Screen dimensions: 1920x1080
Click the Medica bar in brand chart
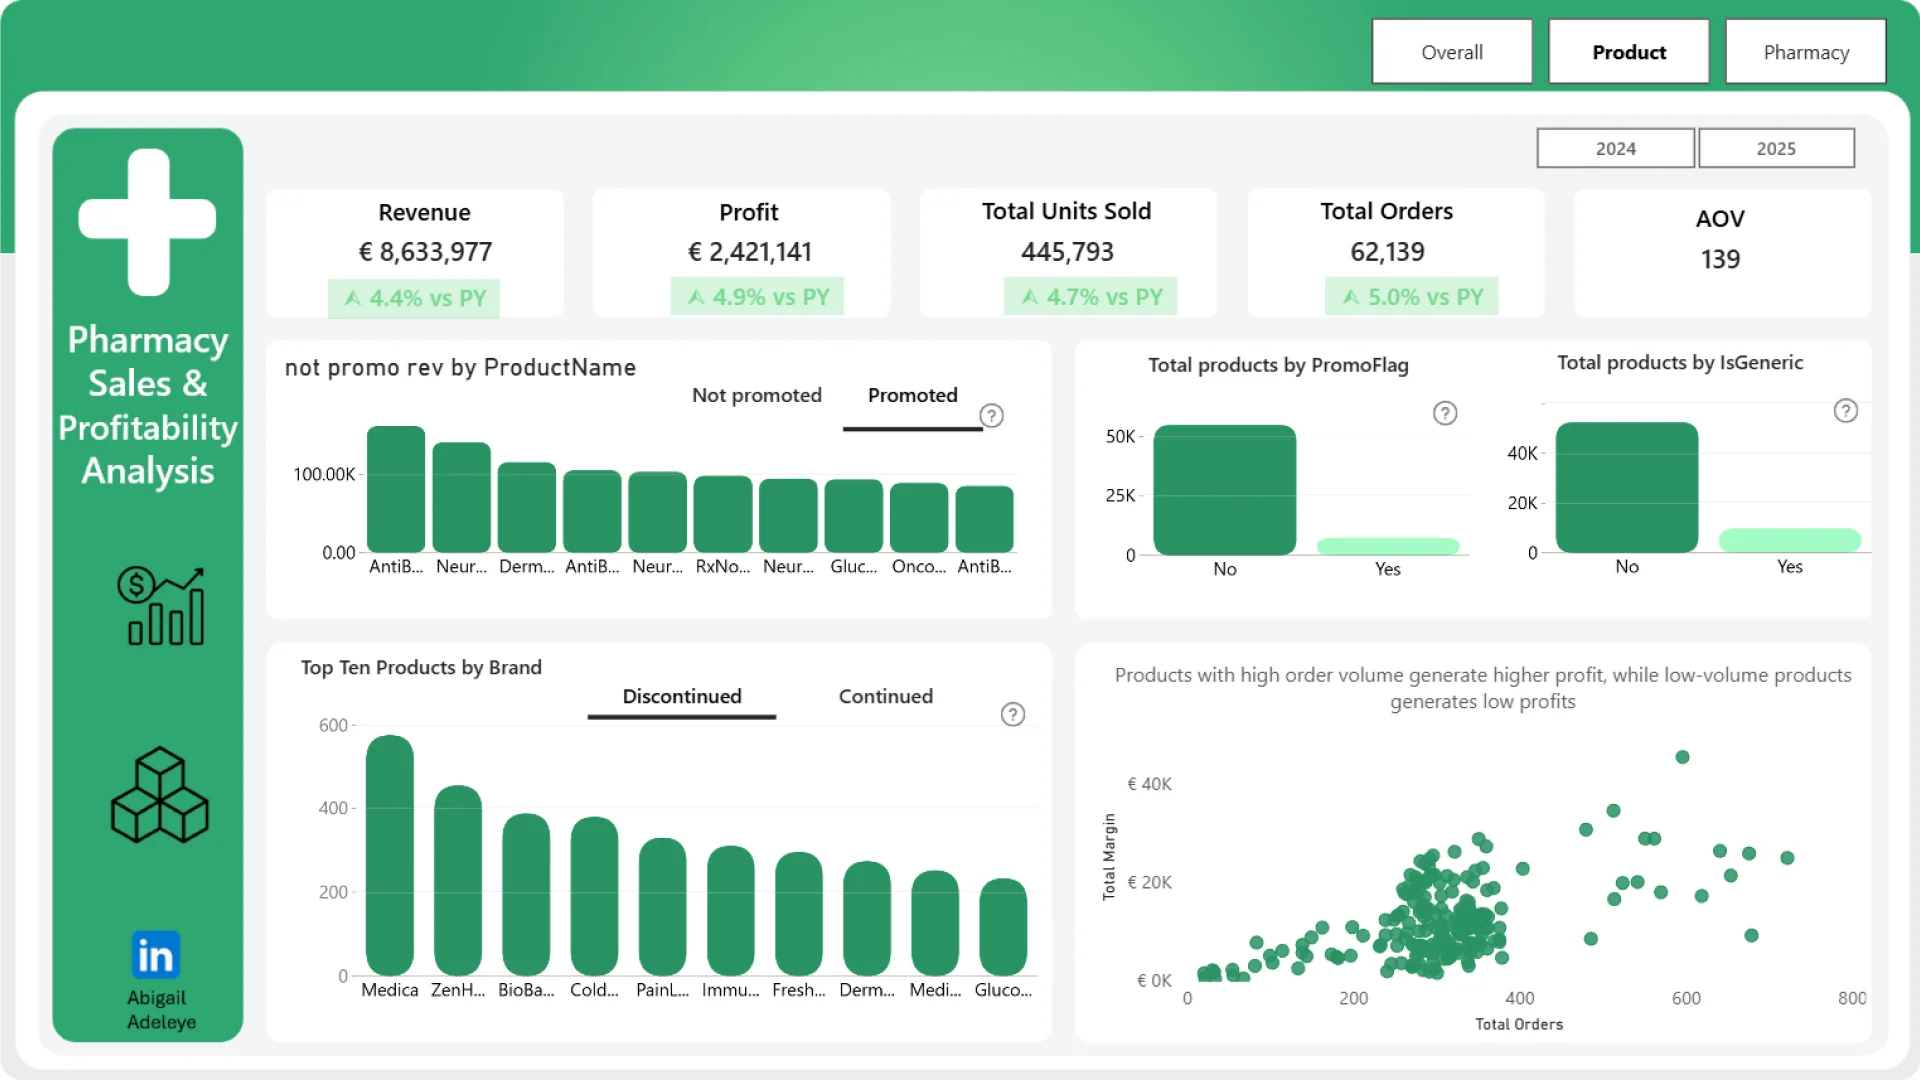pos(390,855)
